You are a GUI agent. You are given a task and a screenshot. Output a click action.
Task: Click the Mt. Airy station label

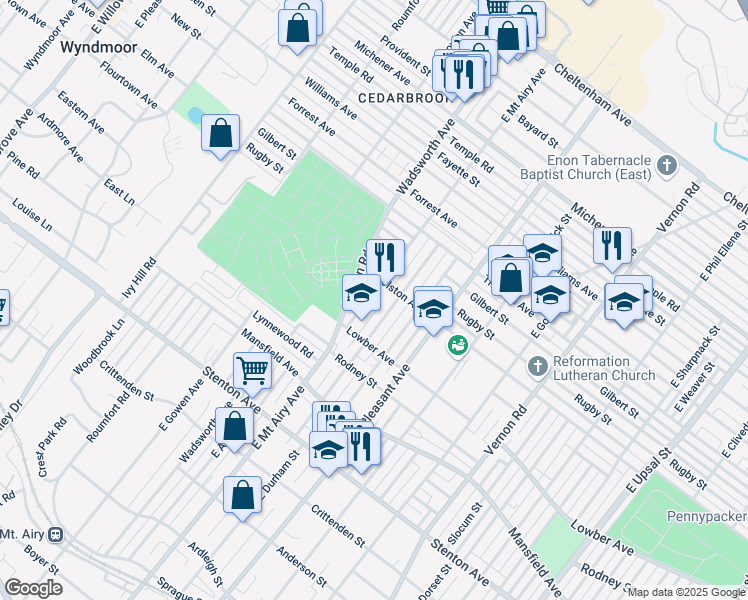[22, 534]
